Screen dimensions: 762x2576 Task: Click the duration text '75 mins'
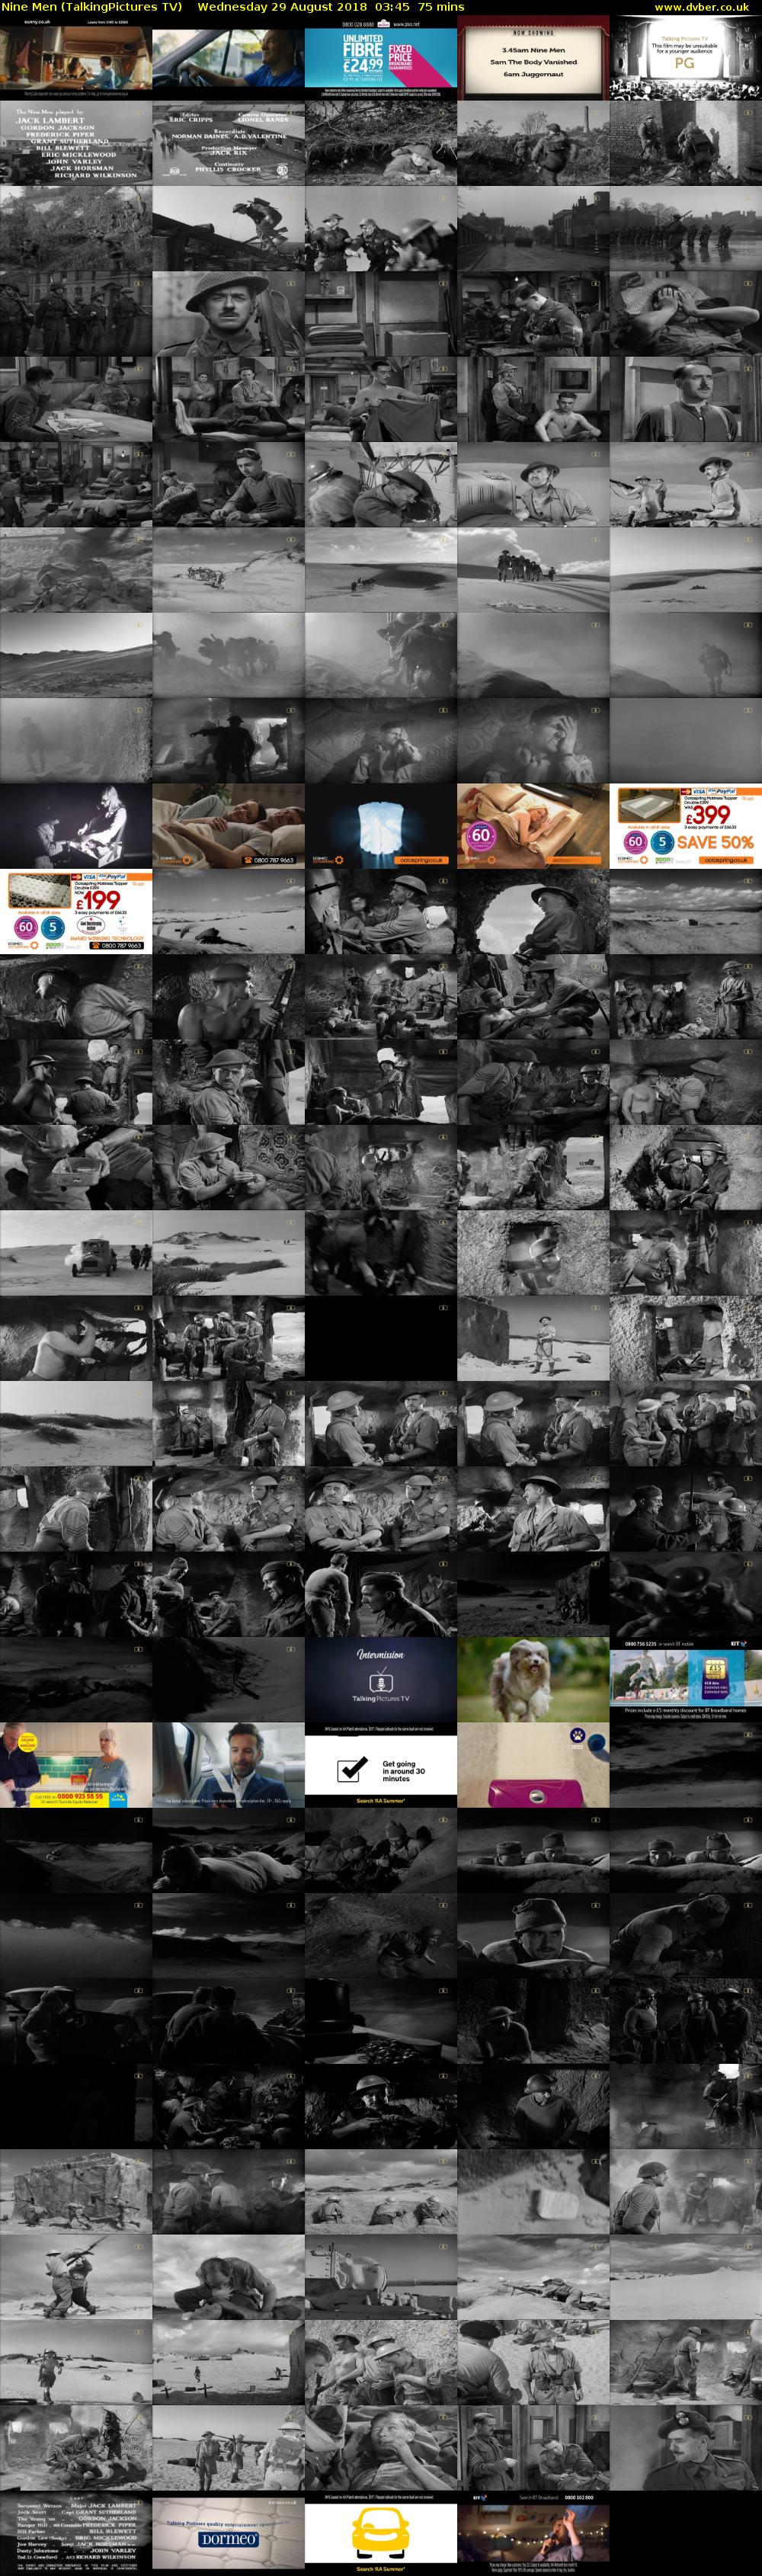[441, 7]
